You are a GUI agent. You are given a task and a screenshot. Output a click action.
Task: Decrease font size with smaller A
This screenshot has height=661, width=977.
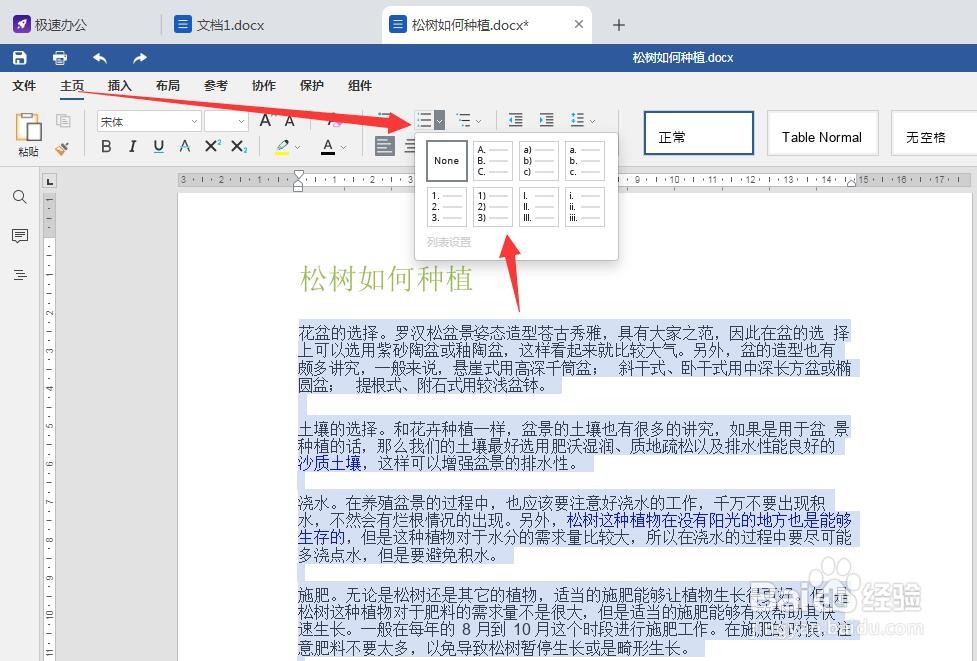290,120
